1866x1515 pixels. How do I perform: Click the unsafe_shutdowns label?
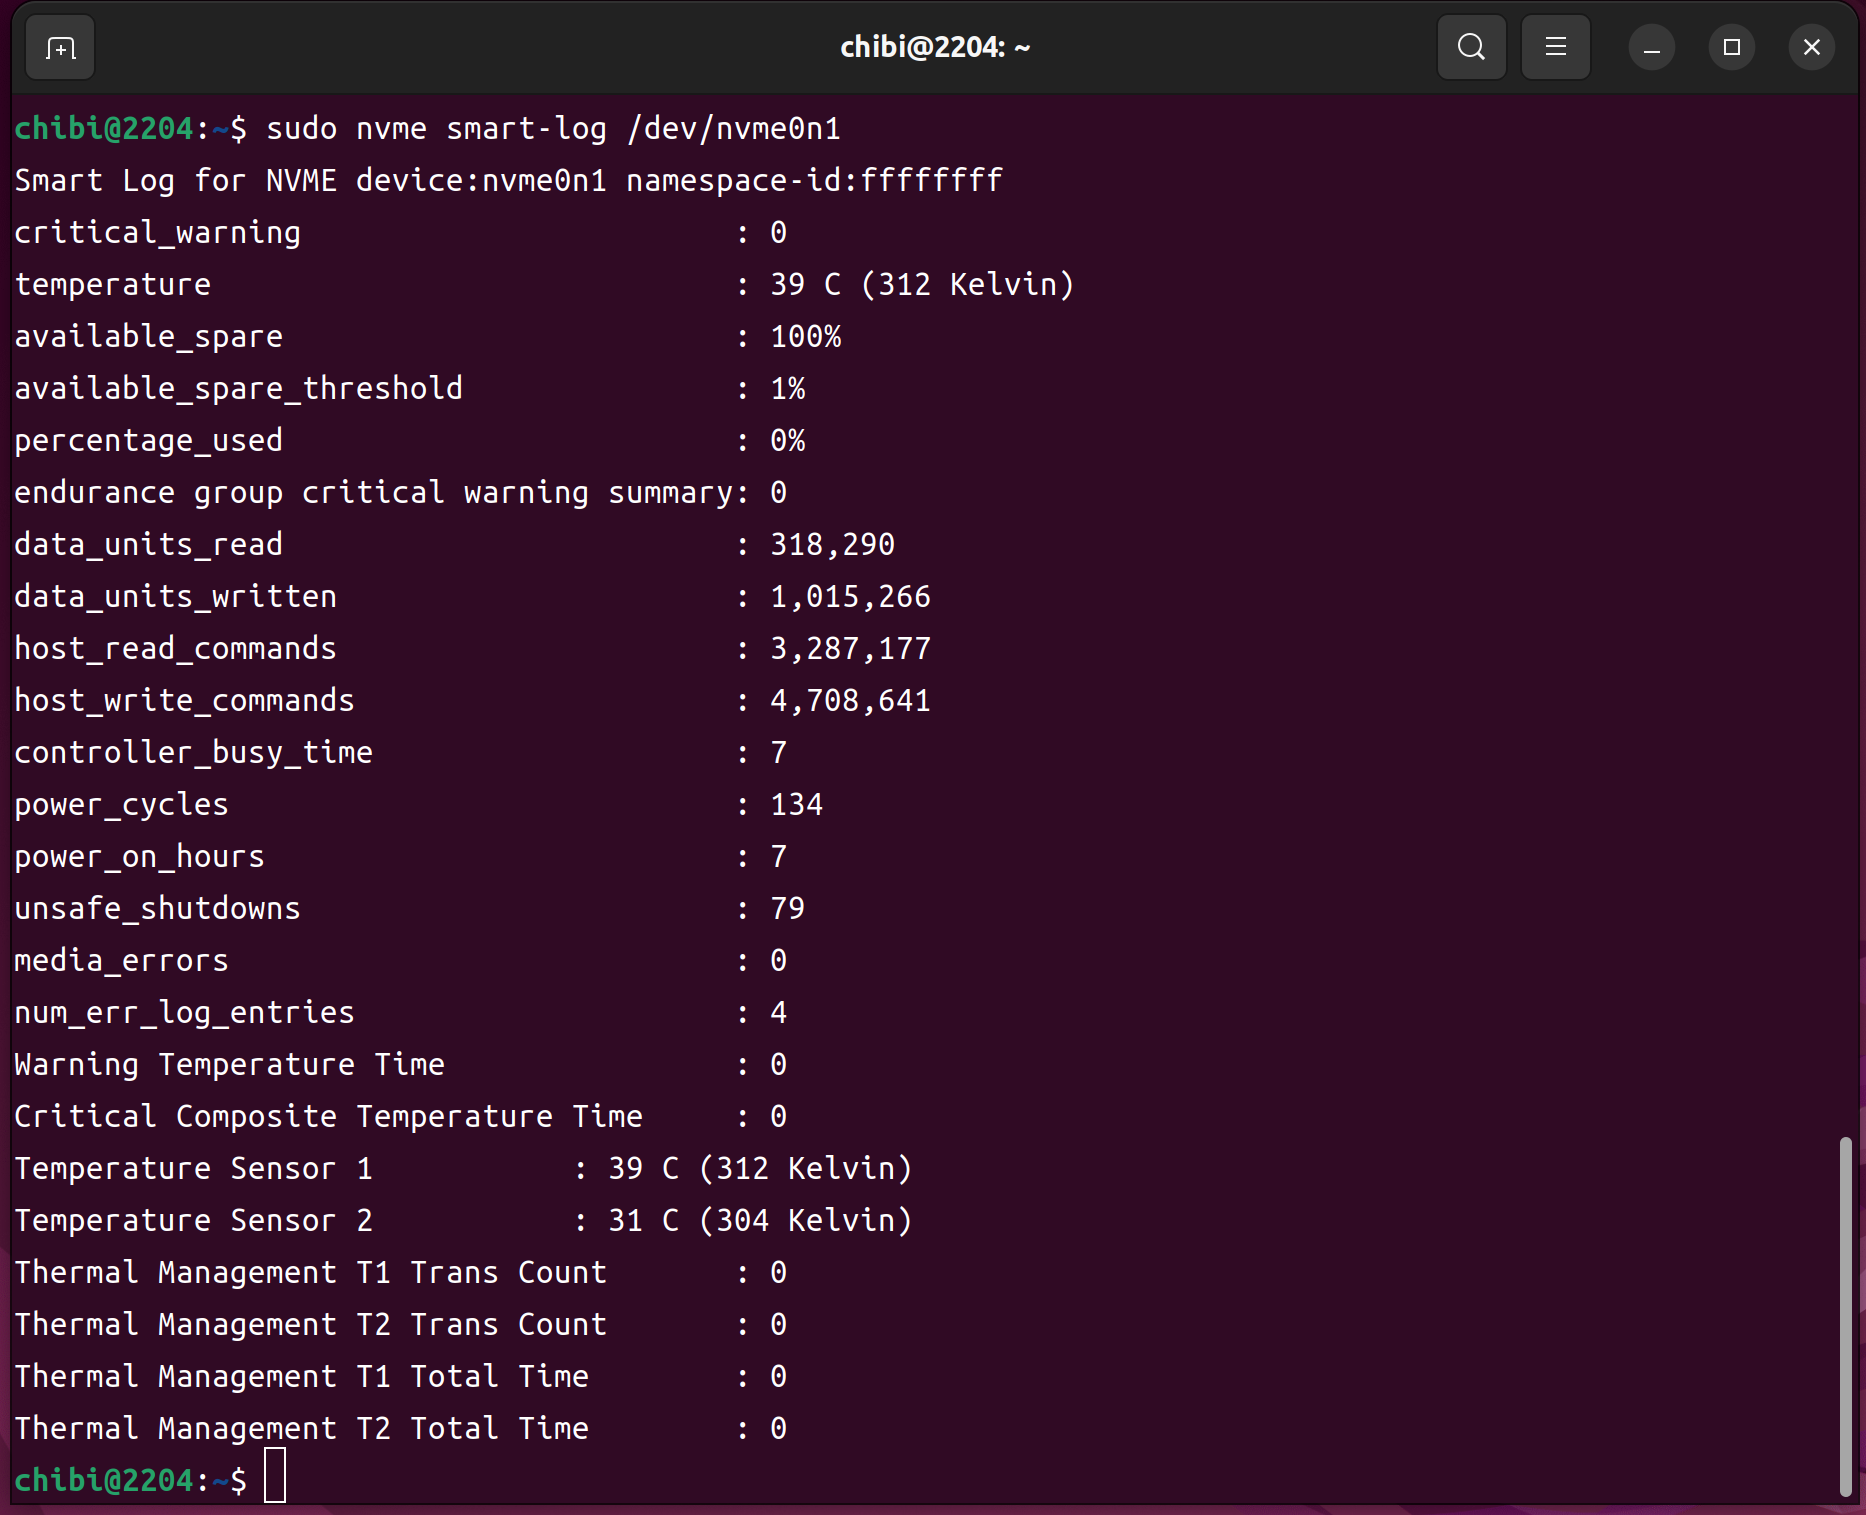(157, 909)
